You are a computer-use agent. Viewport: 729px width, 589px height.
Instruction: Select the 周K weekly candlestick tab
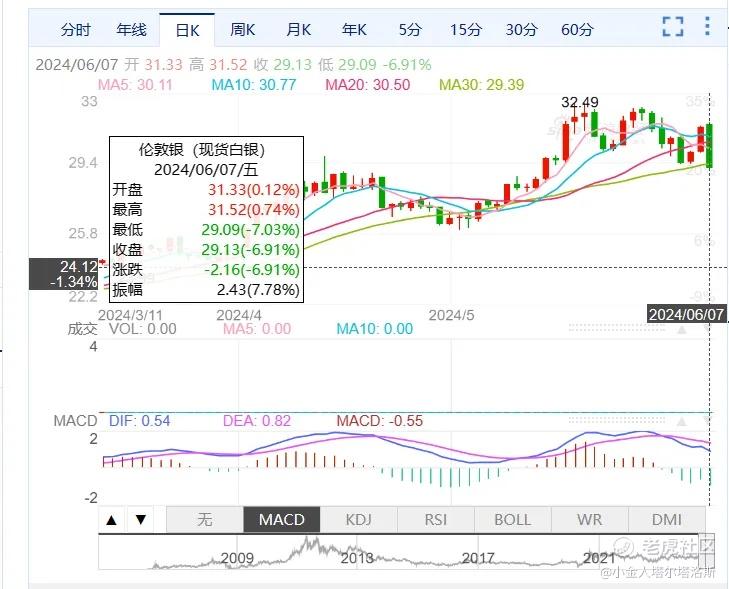(x=242, y=30)
